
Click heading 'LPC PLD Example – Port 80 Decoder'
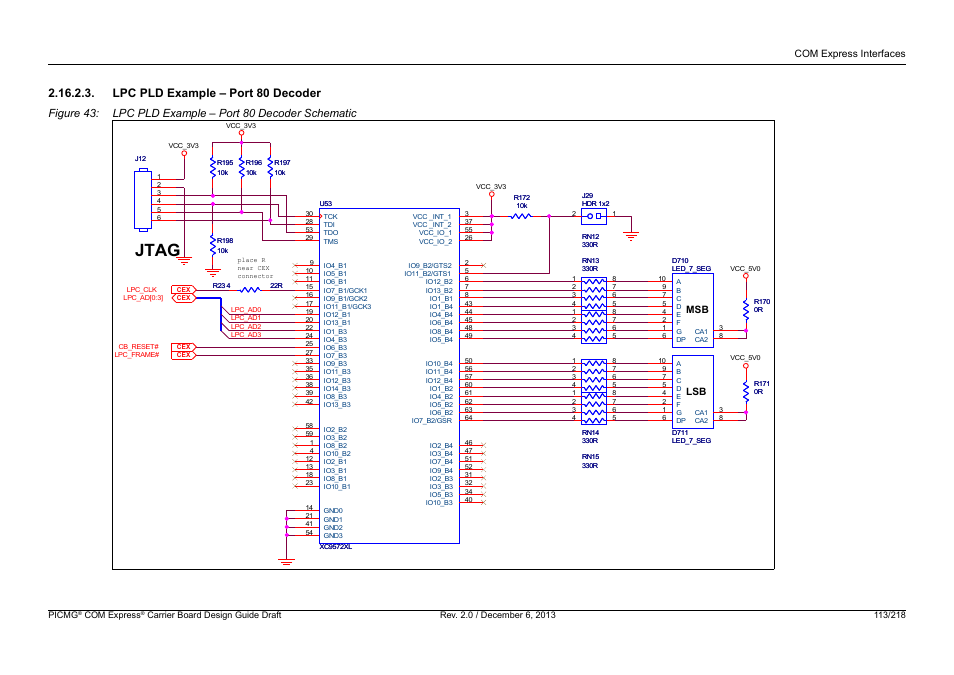(217, 93)
